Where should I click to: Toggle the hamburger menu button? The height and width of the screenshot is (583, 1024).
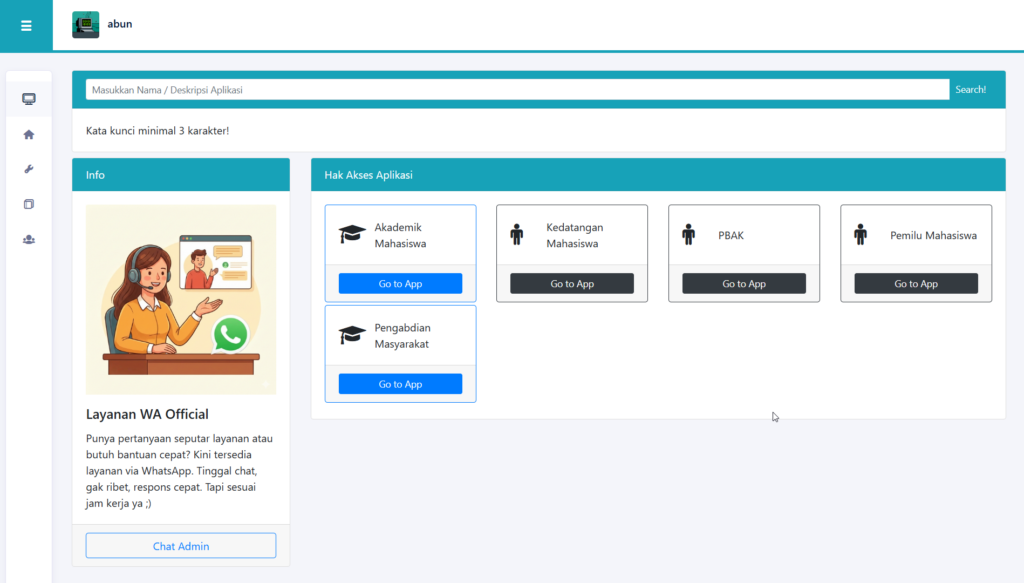(x=26, y=25)
